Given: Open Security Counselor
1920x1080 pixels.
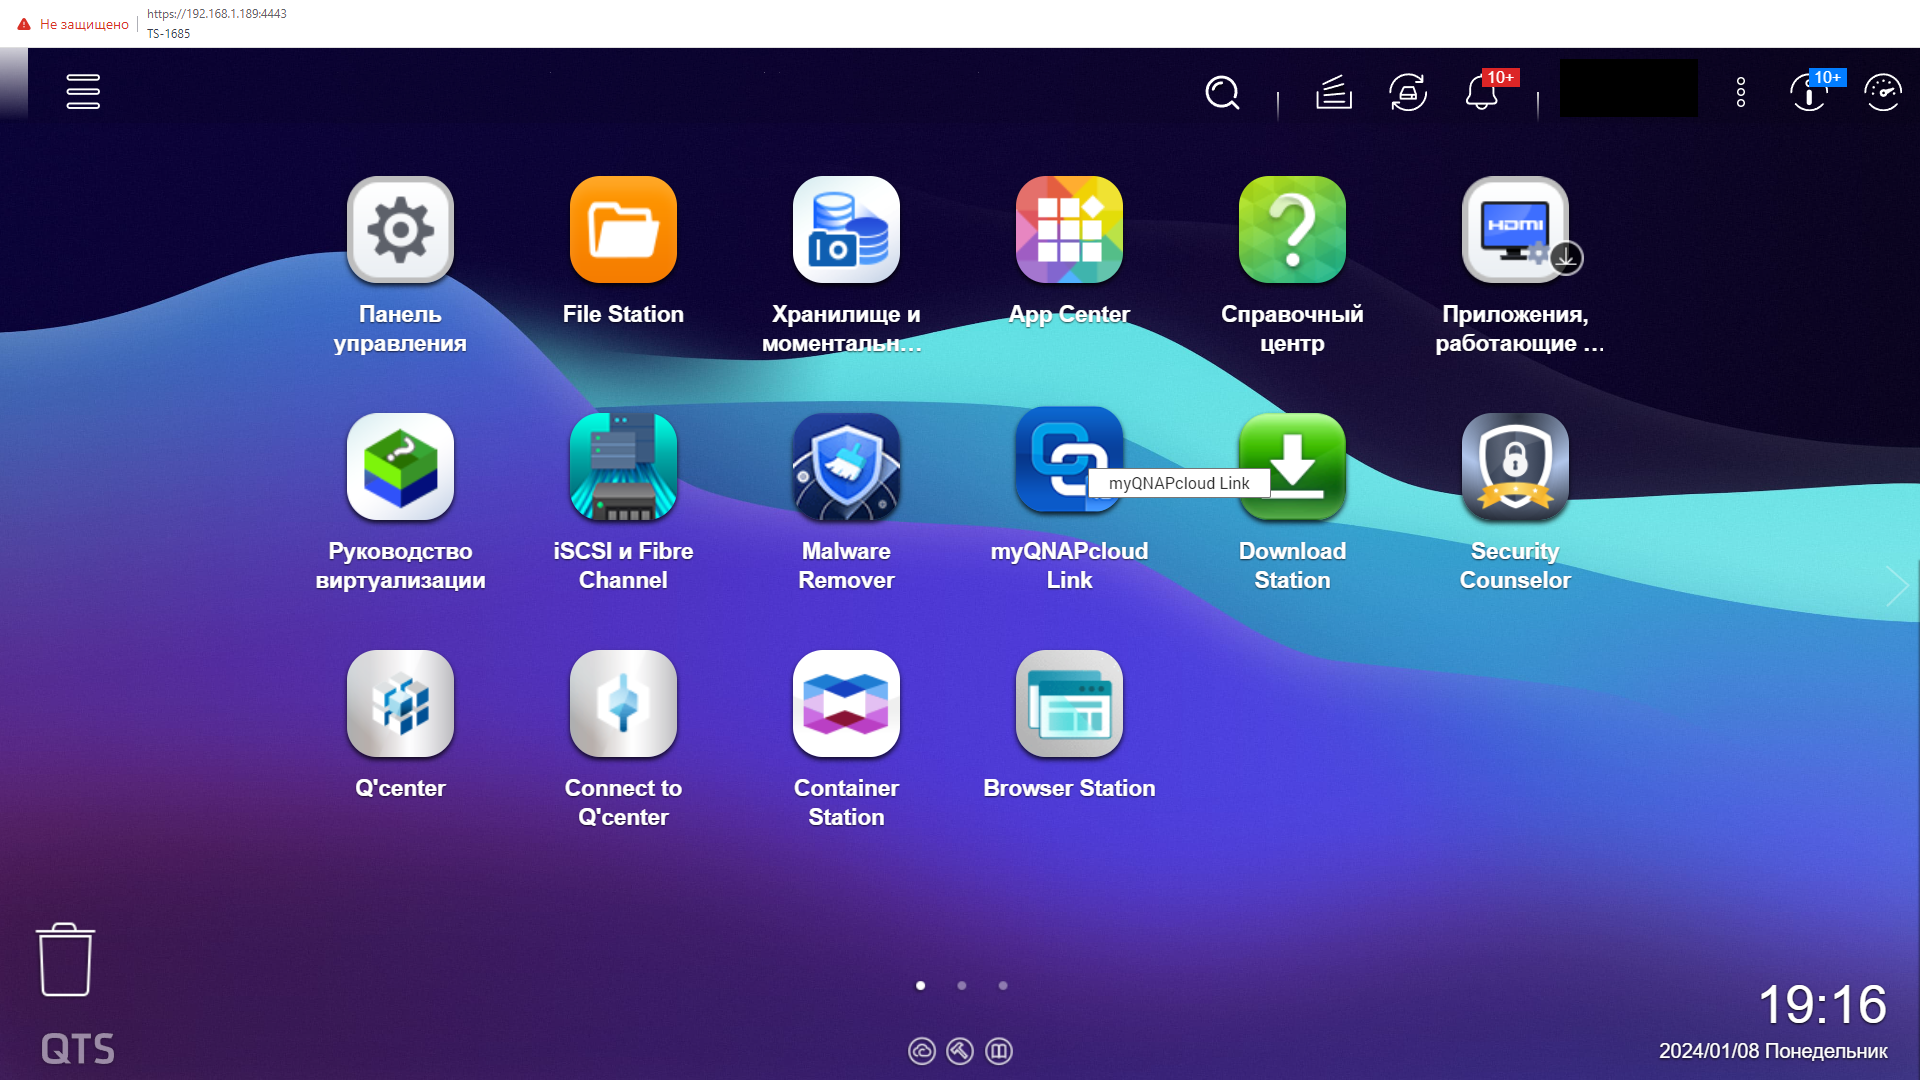Looking at the screenshot, I should click(1515, 467).
